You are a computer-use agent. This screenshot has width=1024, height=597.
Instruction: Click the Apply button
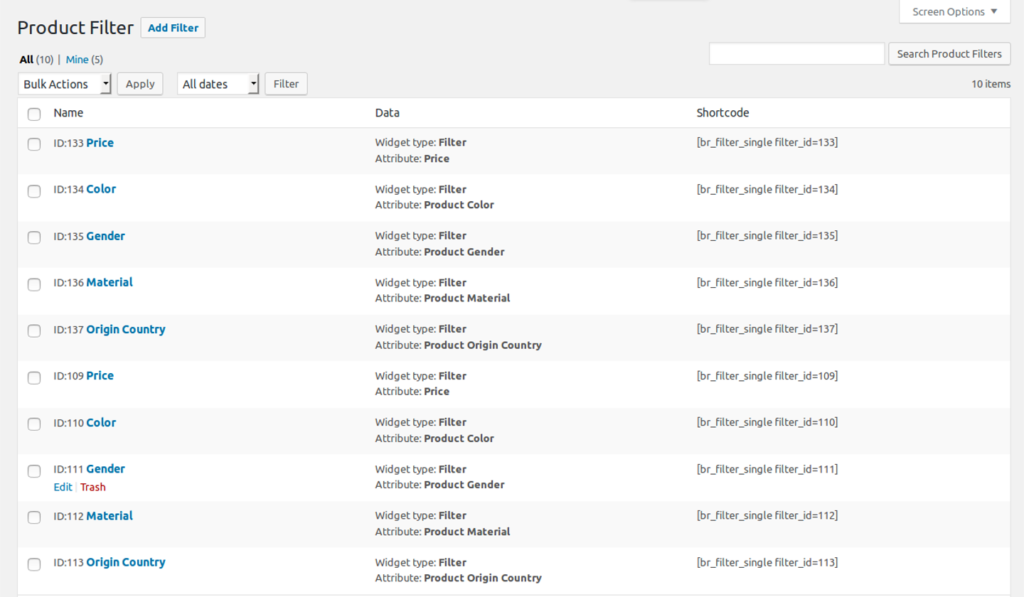tap(140, 84)
